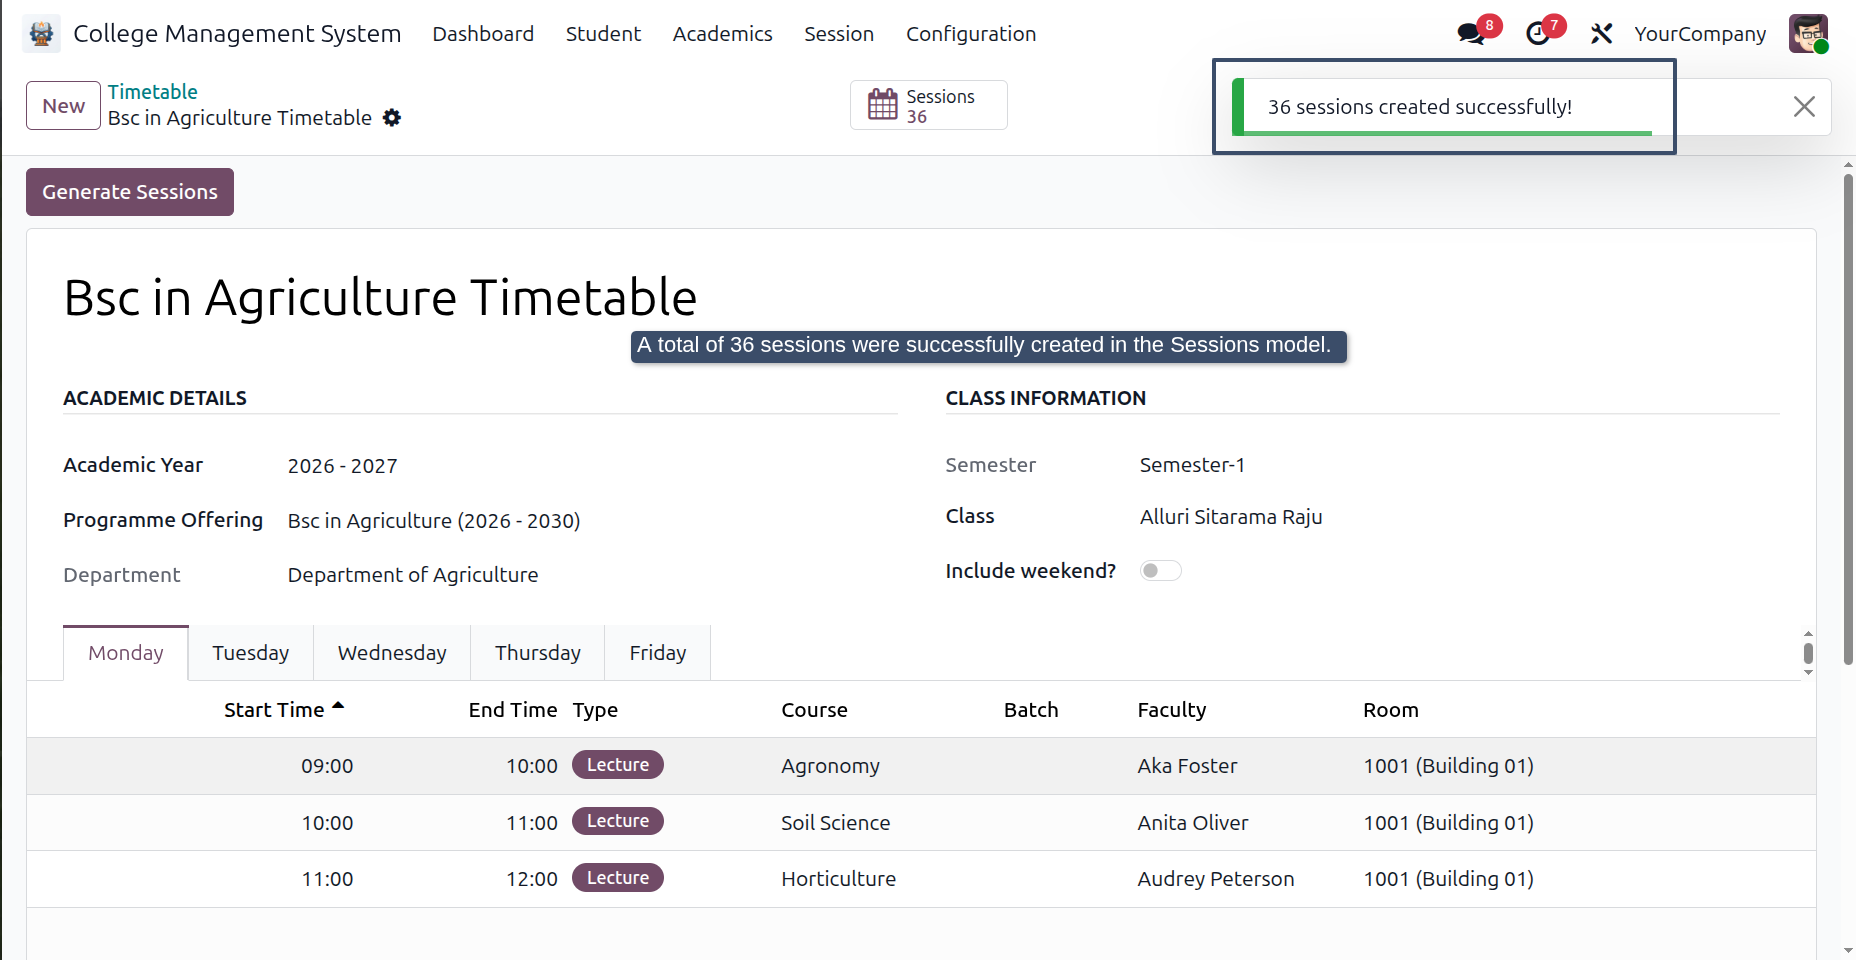Switch to the Wednesday tab
This screenshot has height=960, width=1856.
click(392, 653)
